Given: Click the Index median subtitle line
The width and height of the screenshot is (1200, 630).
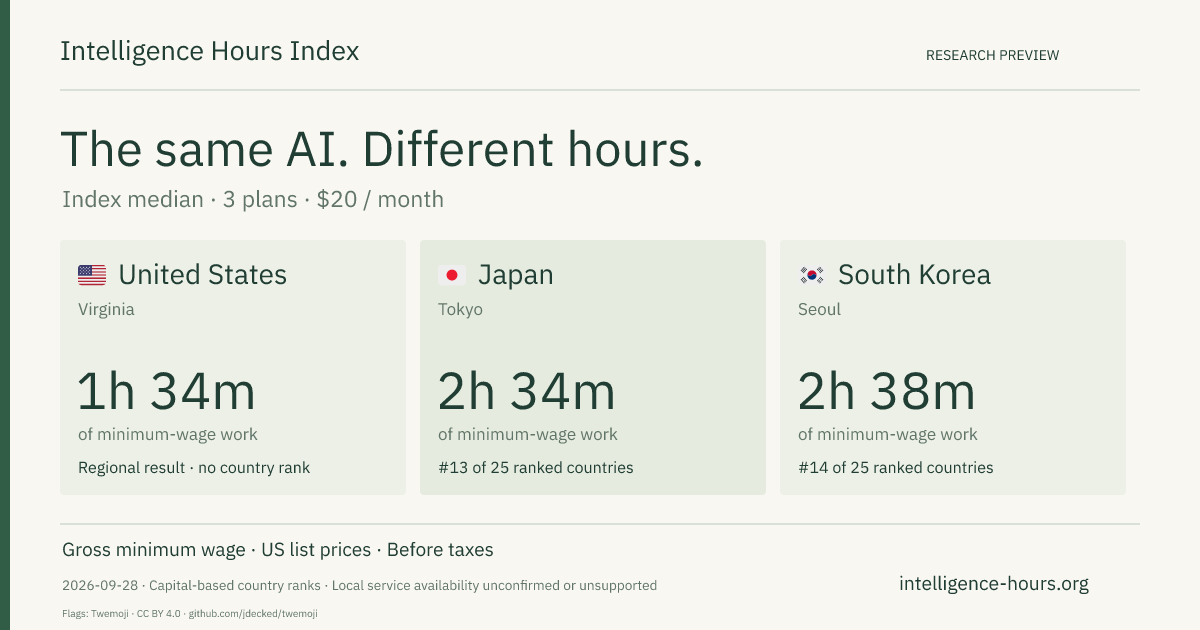Looking at the screenshot, I should pos(253,199).
